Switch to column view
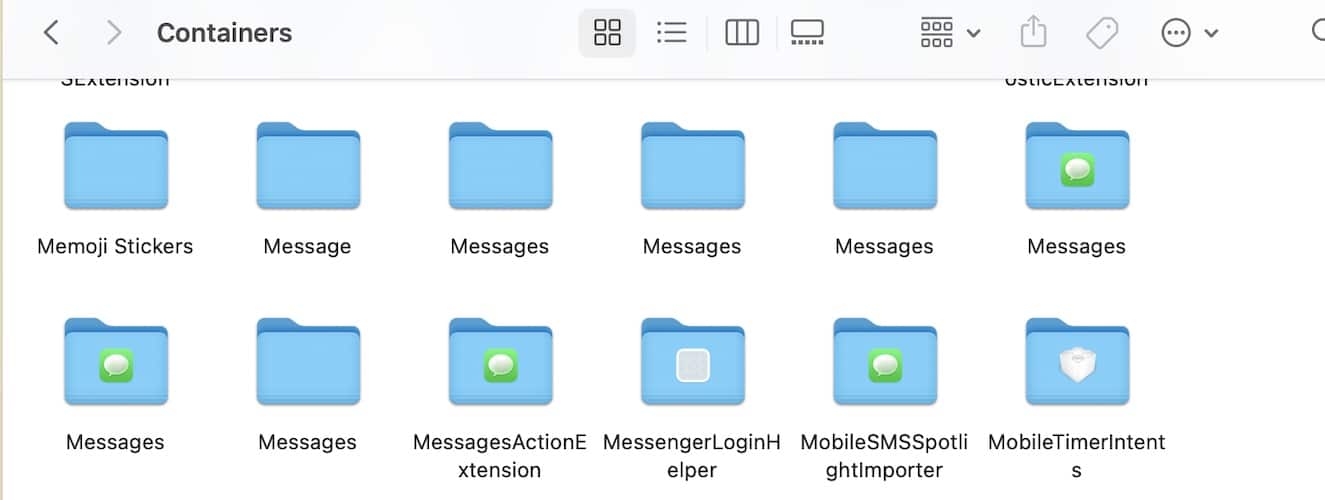Image resolution: width=1325 pixels, height=500 pixels. (741, 33)
